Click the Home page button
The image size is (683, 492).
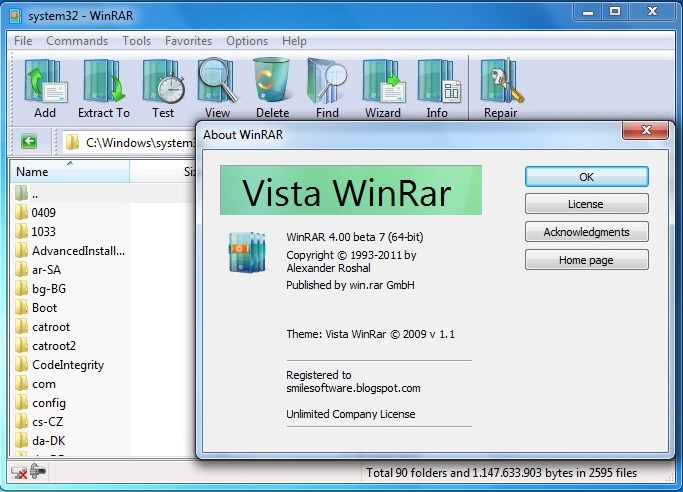(587, 260)
